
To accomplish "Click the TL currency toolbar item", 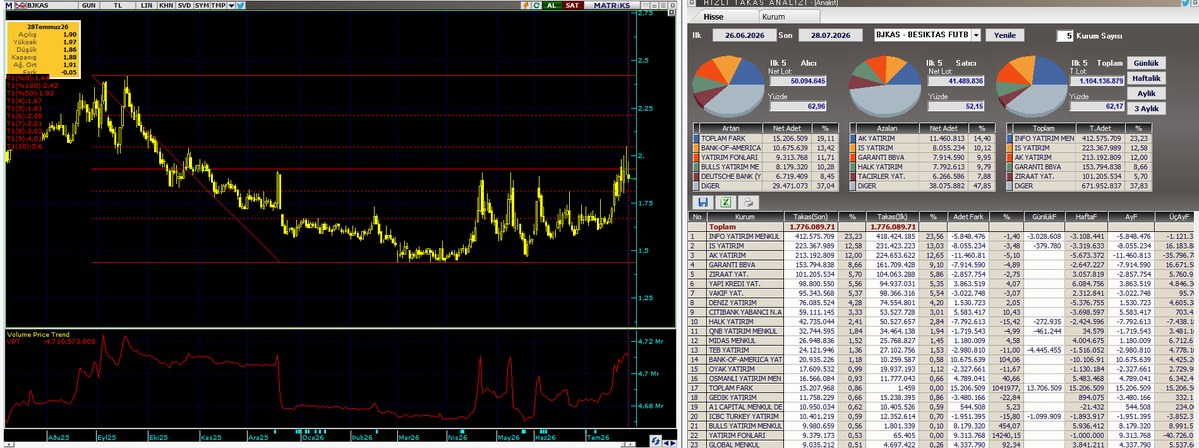I will 117,5.
